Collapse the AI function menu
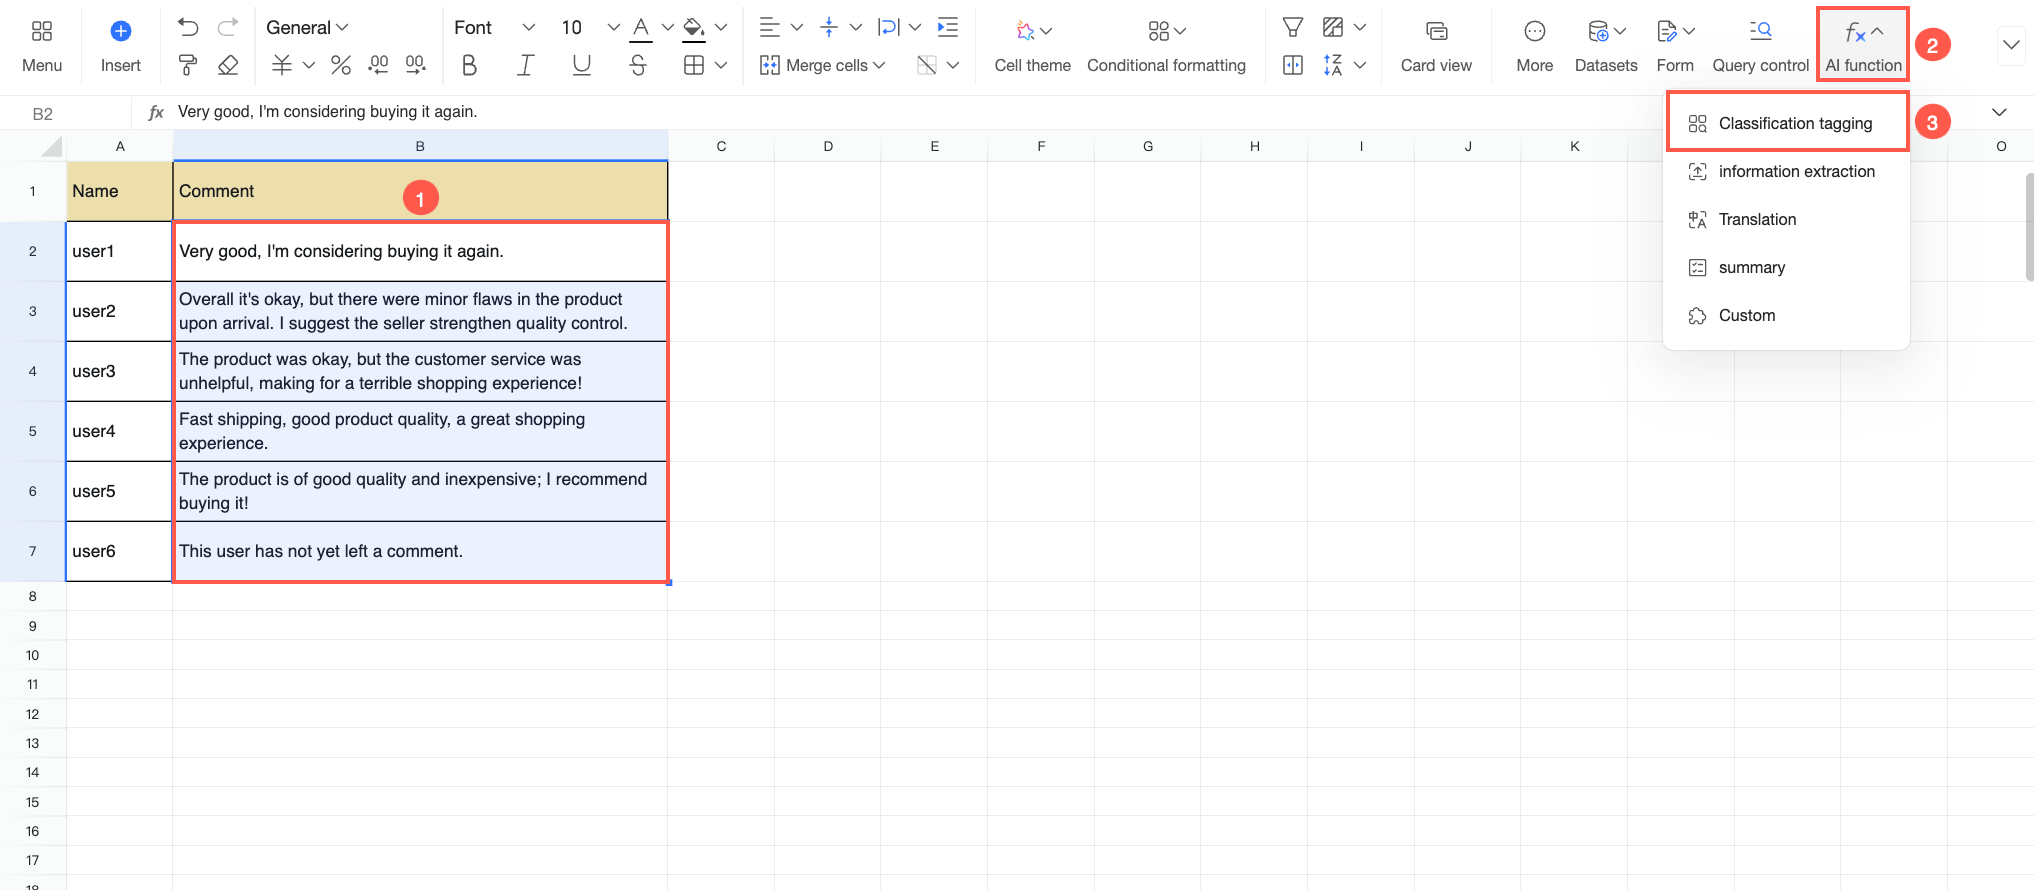2034x890 pixels. pyautogui.click(x=1863, y=46)
